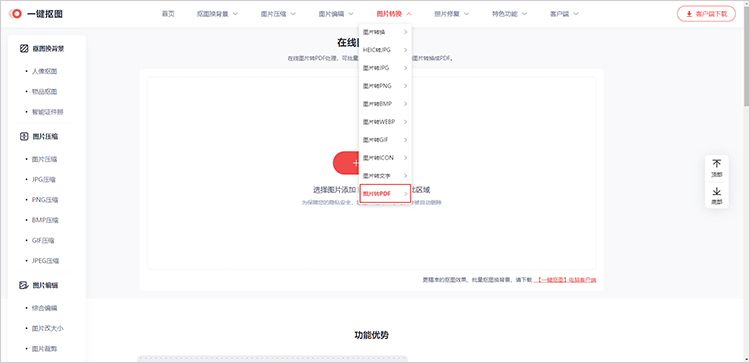750x363 pixels.
Task: Expand the 特色功能 nav dropdown
Action: pyautogui.click(x=509, y=14)
